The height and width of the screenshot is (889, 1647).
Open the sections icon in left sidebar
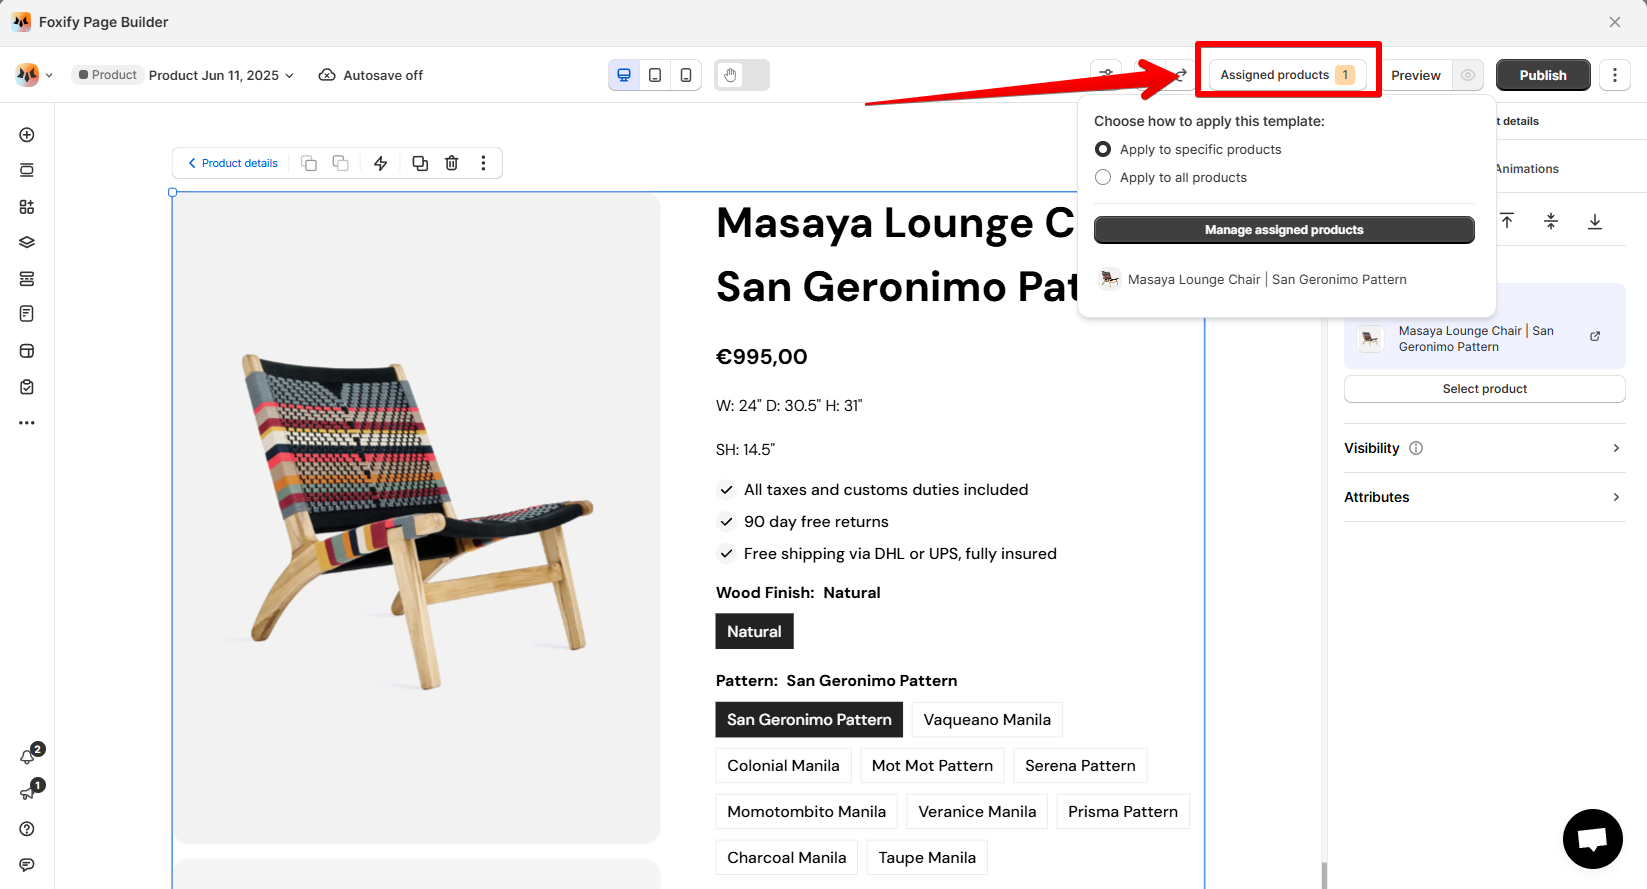27,170
